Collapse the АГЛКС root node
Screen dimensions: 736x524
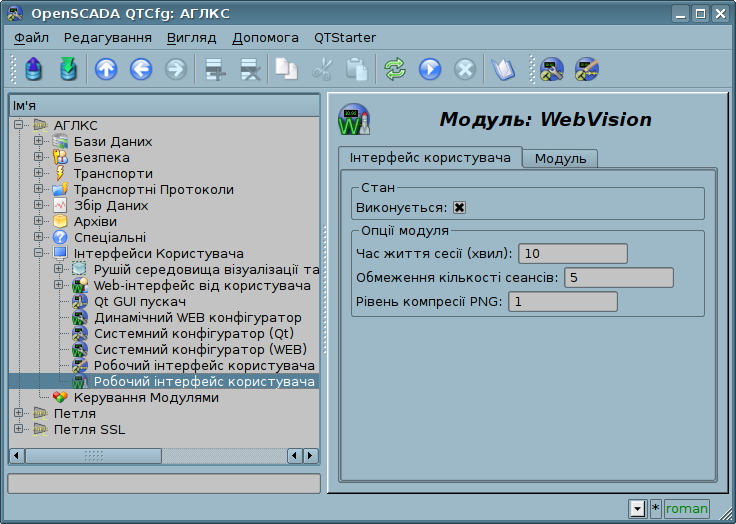(x=18, y=125)
